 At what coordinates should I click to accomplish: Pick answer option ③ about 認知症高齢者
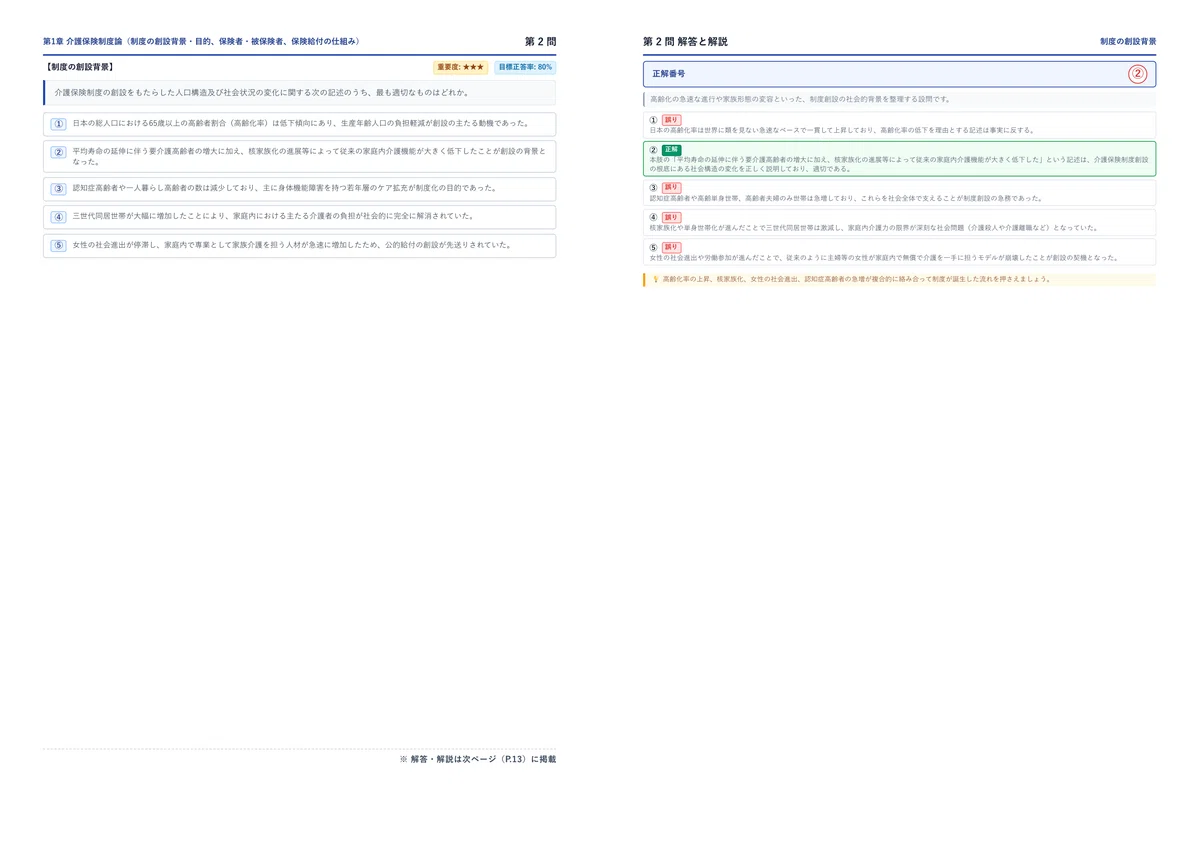299,188
